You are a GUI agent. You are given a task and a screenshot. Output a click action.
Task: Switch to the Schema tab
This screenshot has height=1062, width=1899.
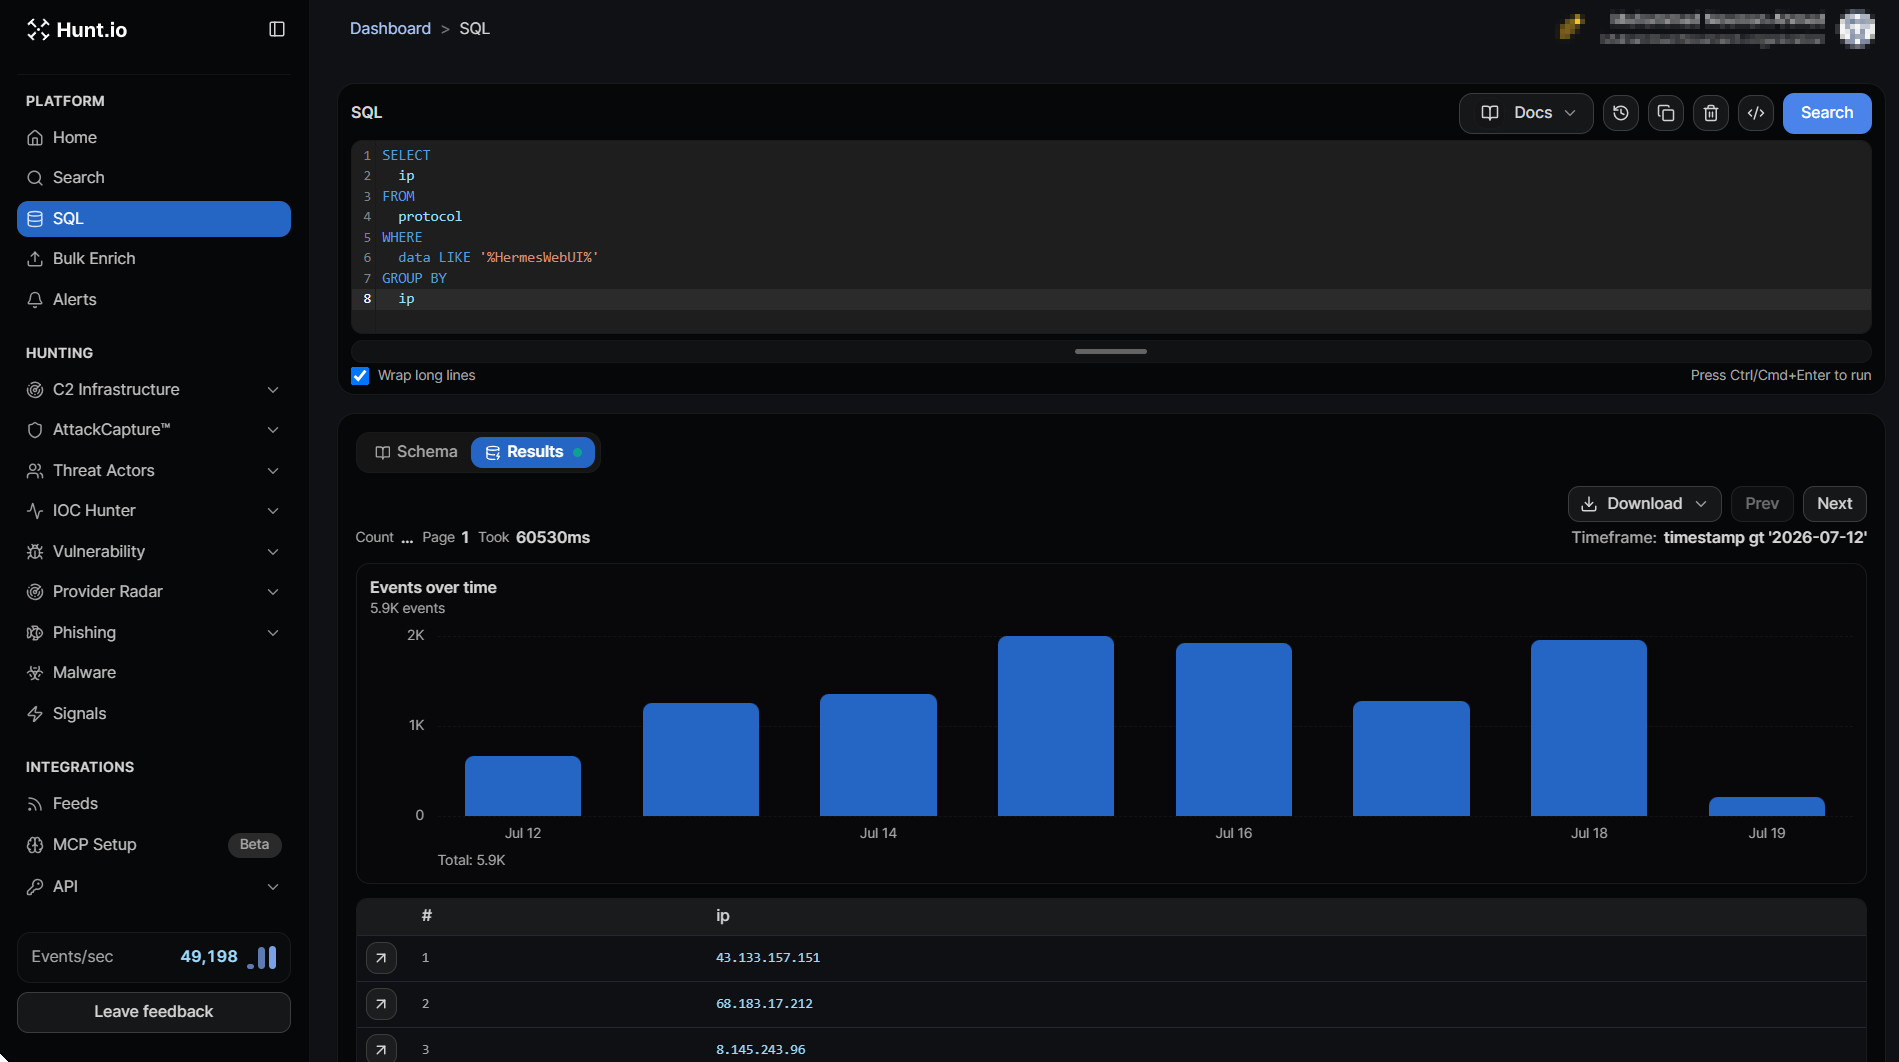416,452
